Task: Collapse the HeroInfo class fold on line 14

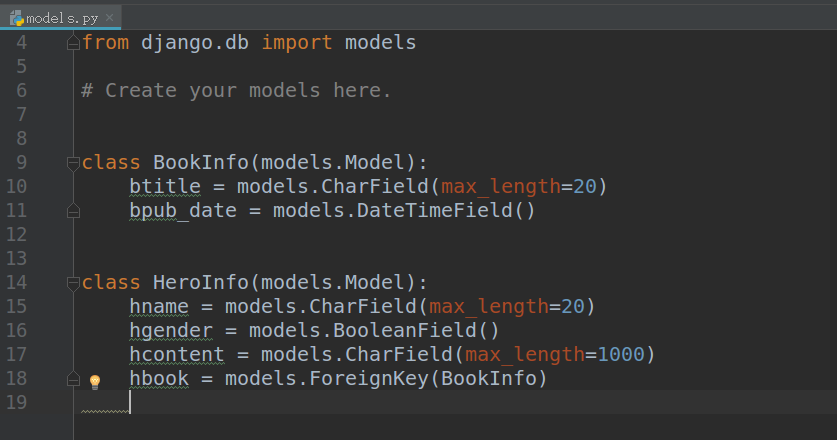Action: (73, 283)
